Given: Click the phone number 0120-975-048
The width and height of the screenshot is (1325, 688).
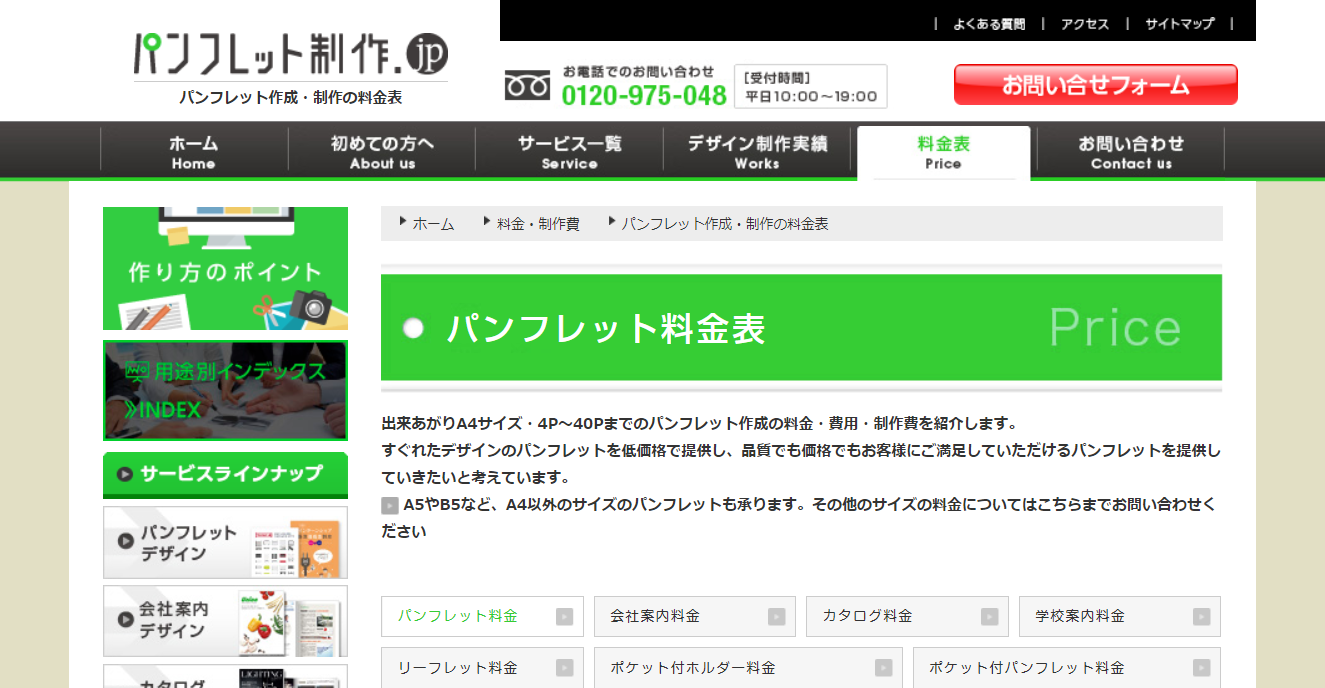Looking at the screenshot, I should click(644, 95).
